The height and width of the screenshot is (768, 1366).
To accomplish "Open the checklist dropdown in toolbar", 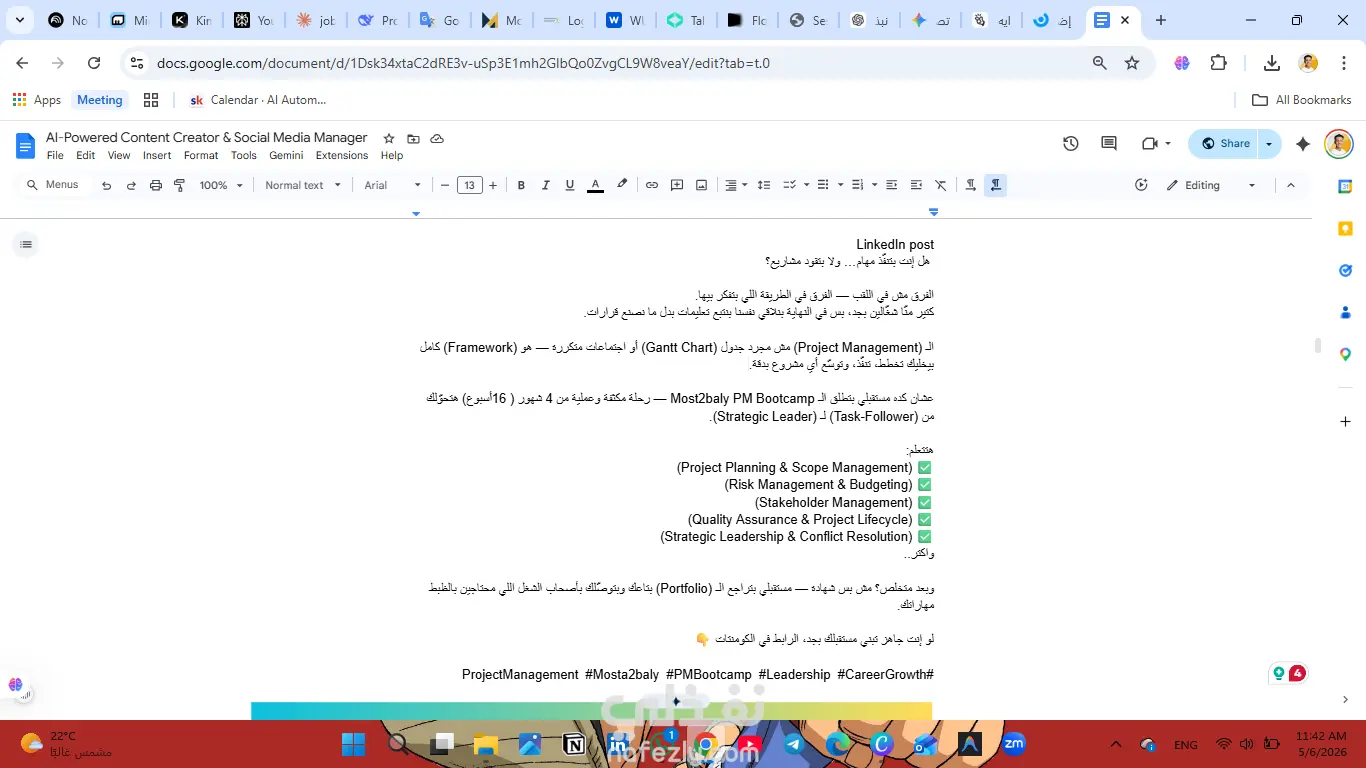I will click(x=794, y=185).
